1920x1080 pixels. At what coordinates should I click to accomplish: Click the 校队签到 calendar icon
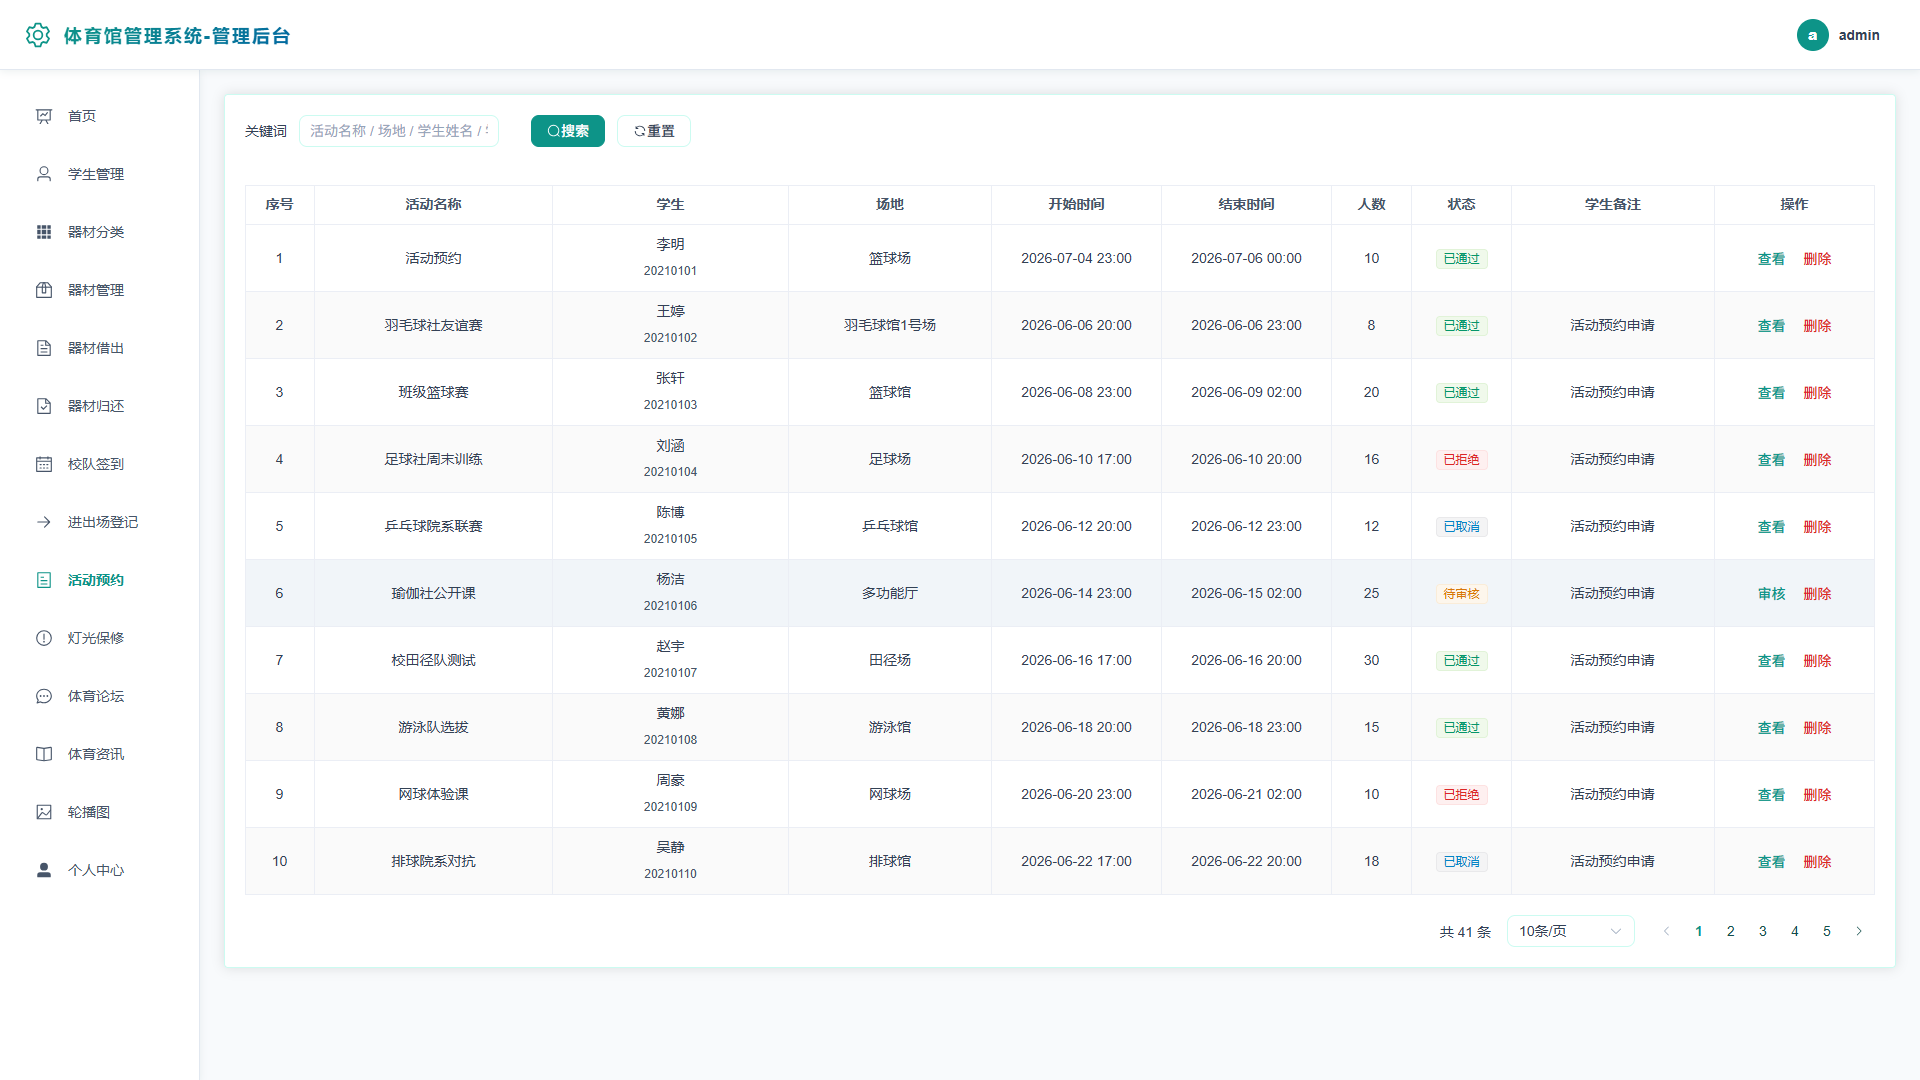pyautogui.click(x=44, y=464)
